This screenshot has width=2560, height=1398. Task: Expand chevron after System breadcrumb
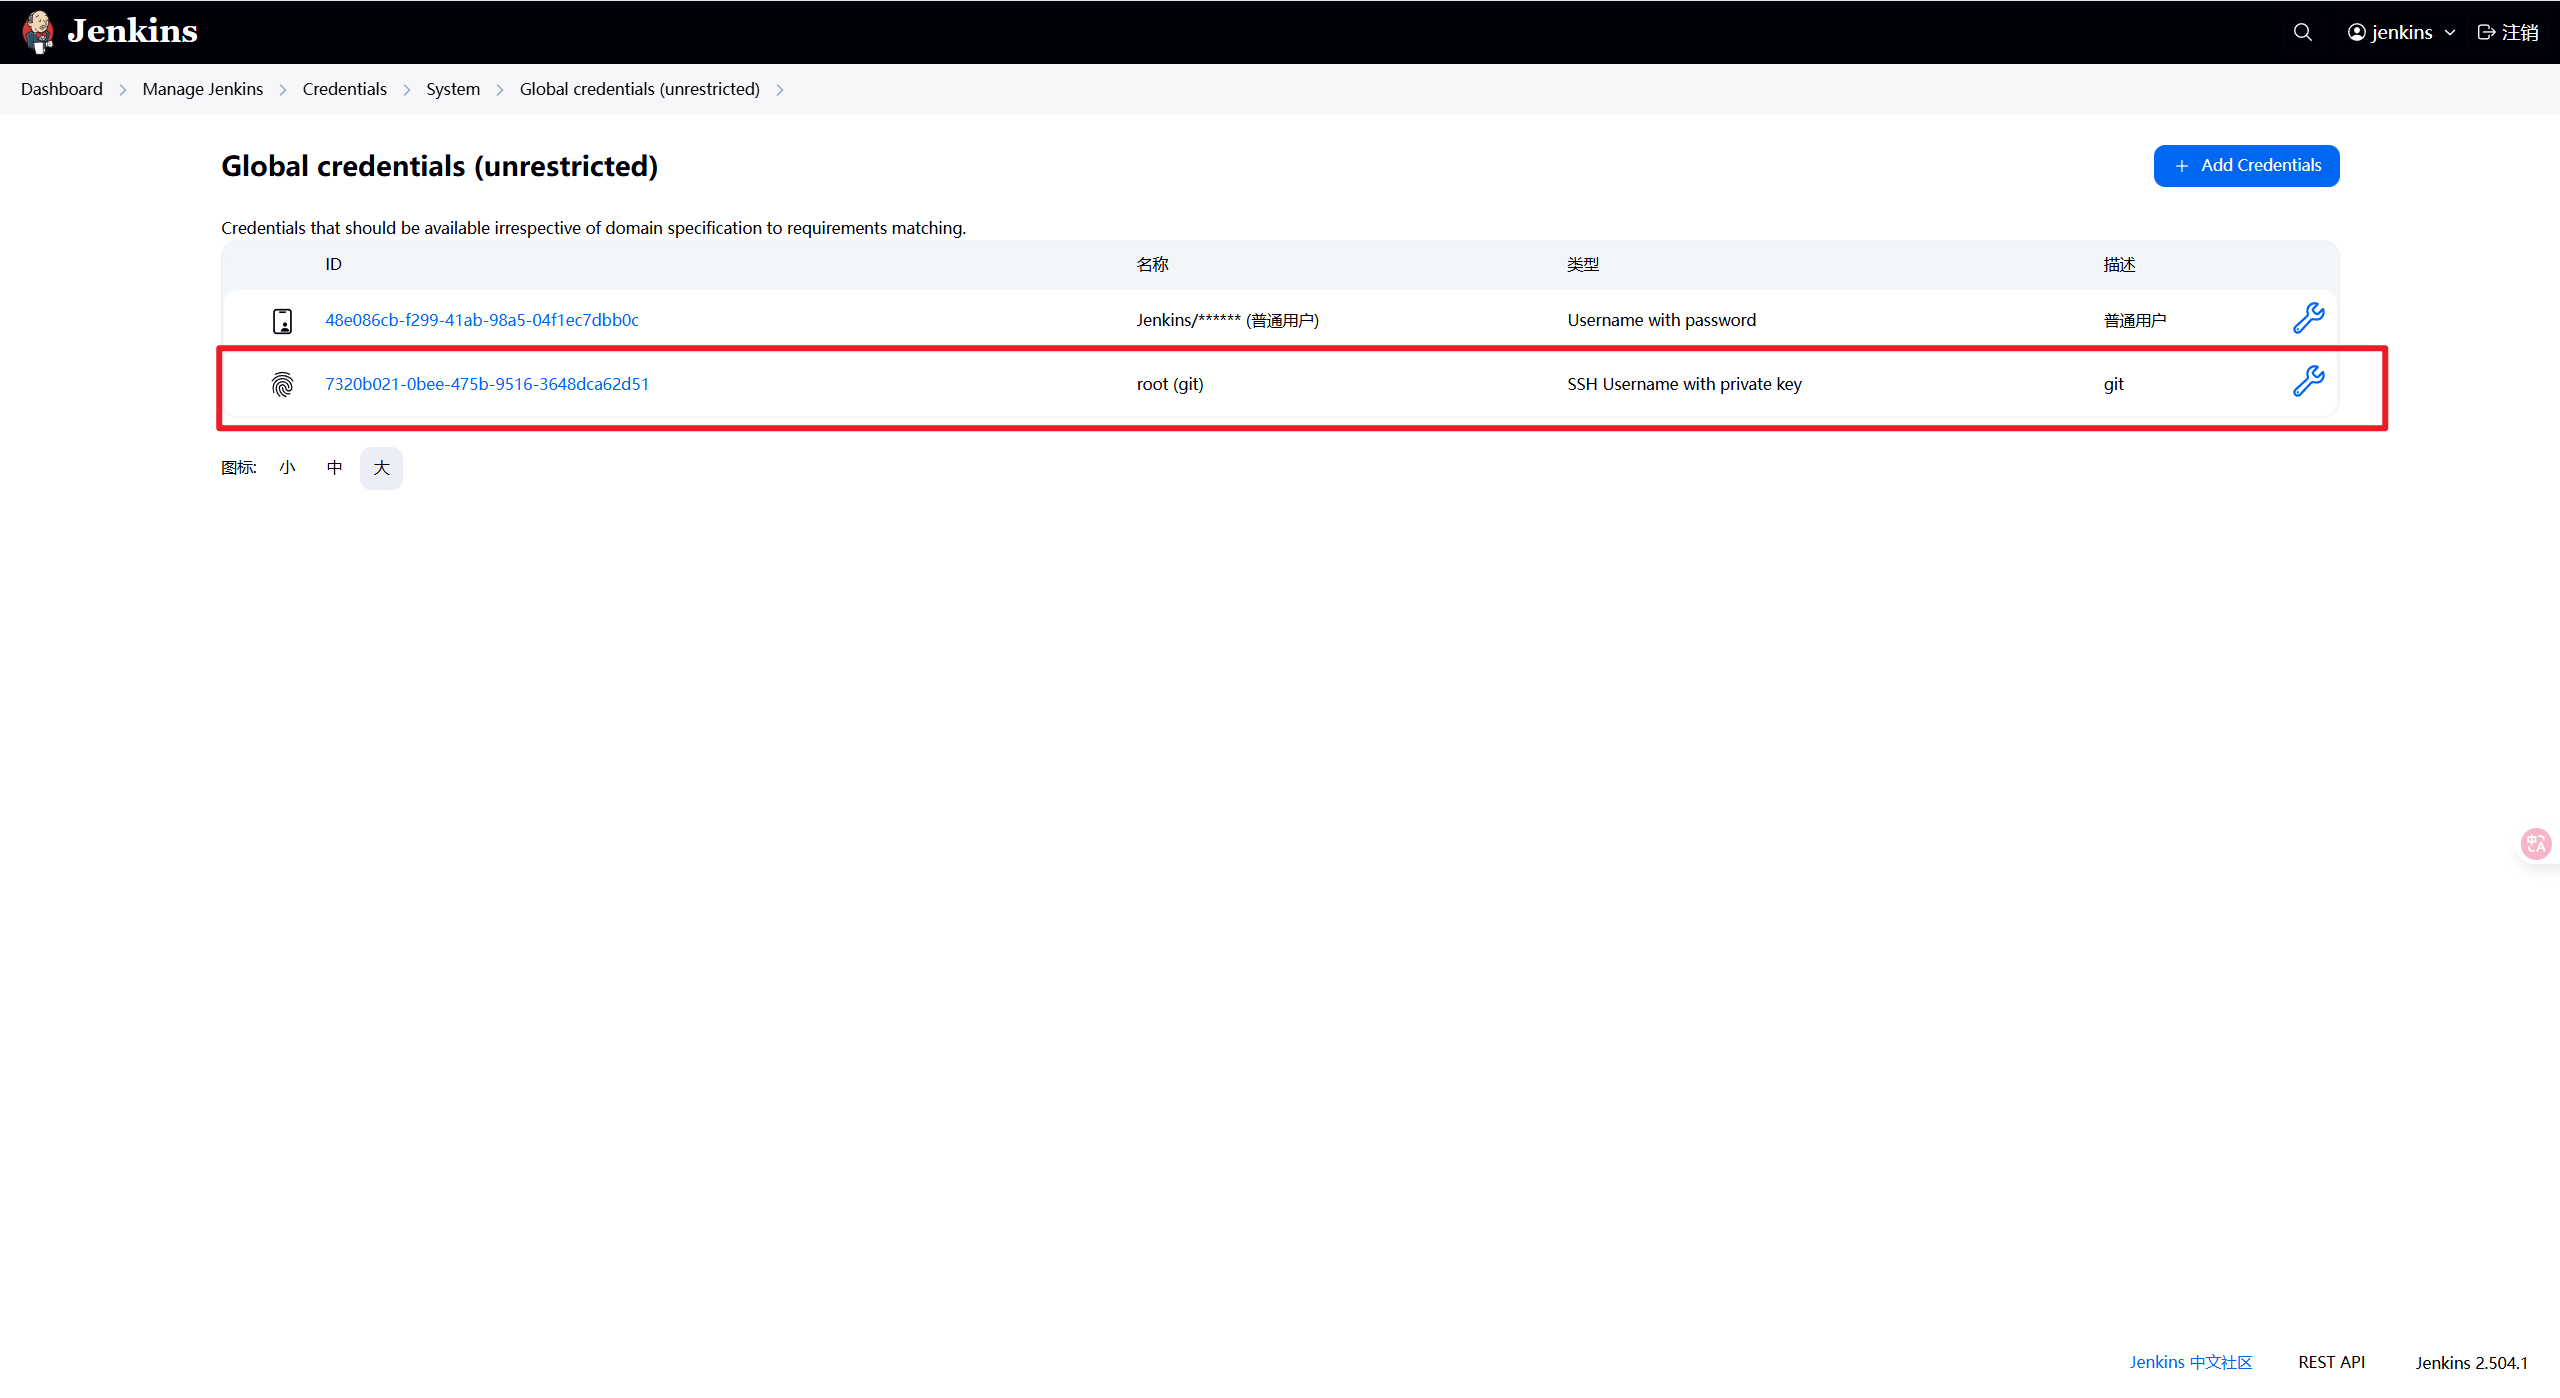point(500,90)
